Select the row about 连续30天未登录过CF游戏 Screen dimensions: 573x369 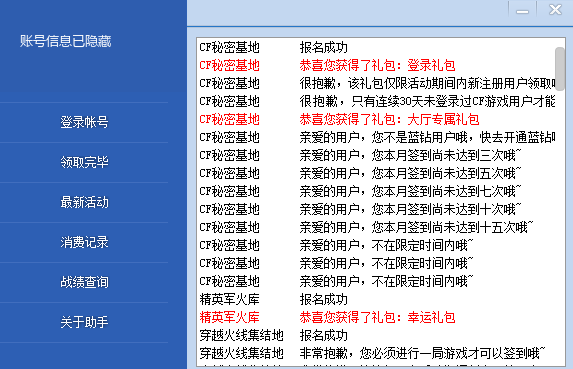click(376, 101)
